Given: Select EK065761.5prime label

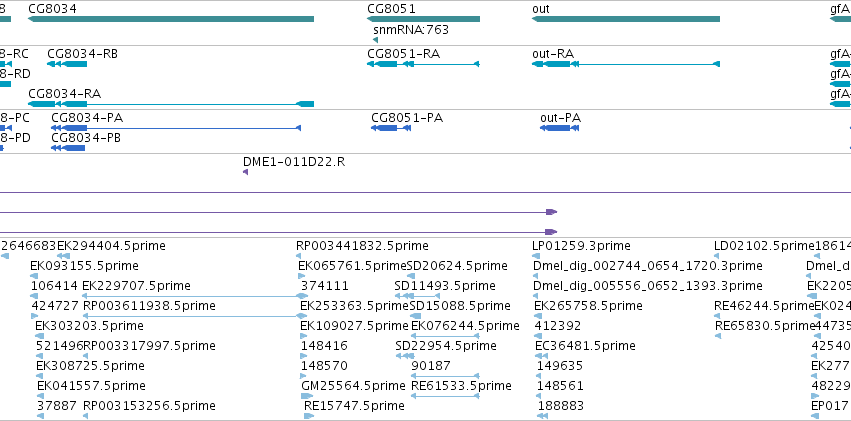Looking at the screenshot, I should 352,266.
